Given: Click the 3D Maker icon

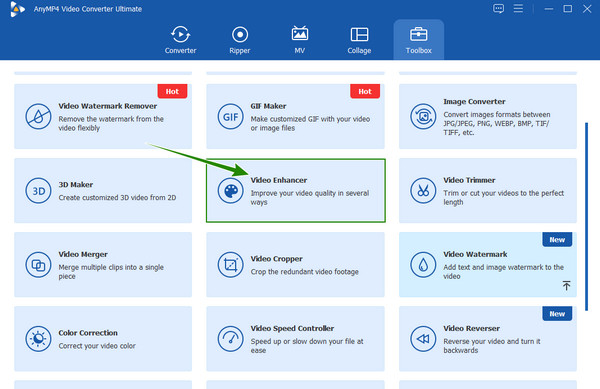Looking at the screenshot, I should (x=38, y=190).
